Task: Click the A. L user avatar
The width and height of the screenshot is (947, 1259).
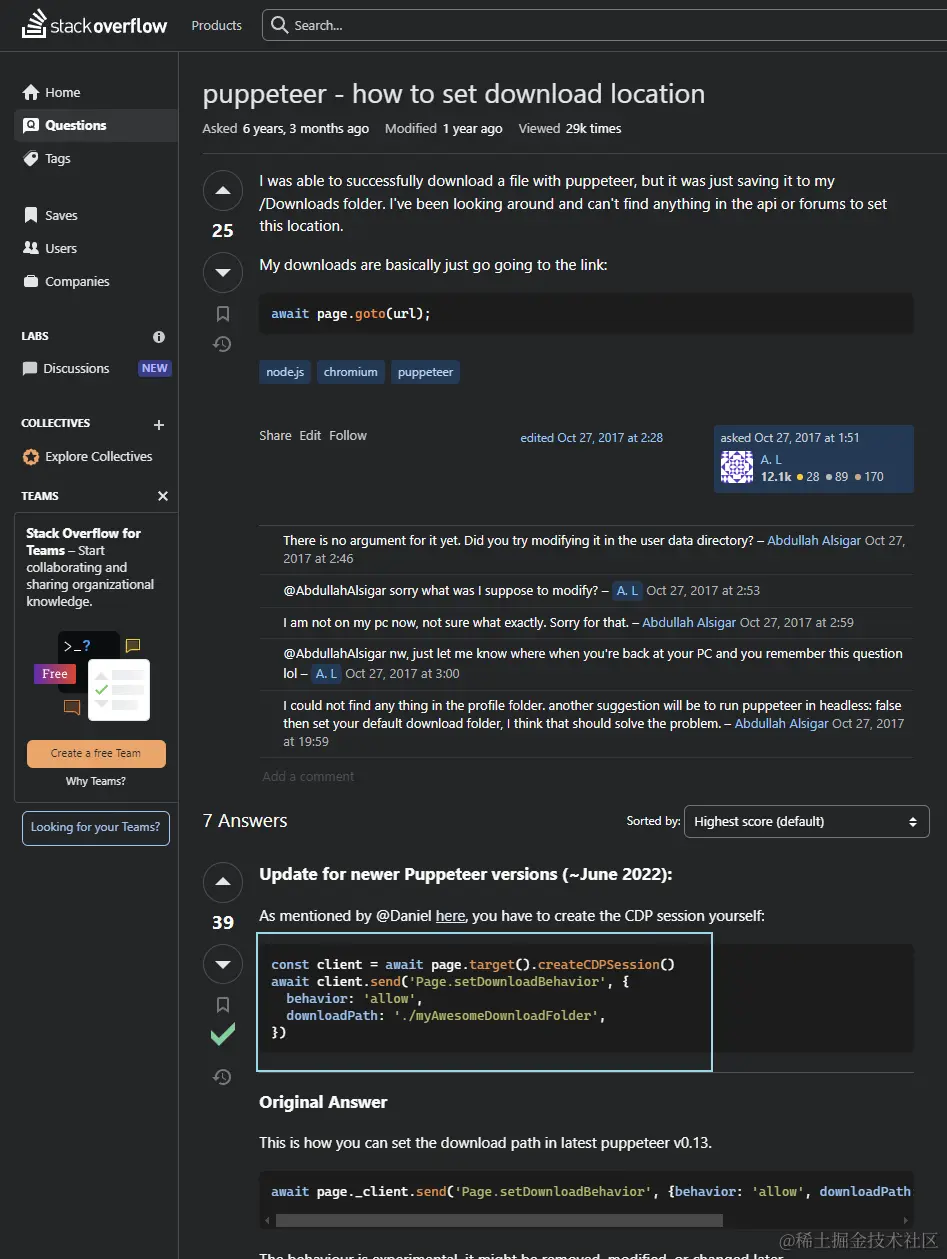Action: click(x=737, y=467)
